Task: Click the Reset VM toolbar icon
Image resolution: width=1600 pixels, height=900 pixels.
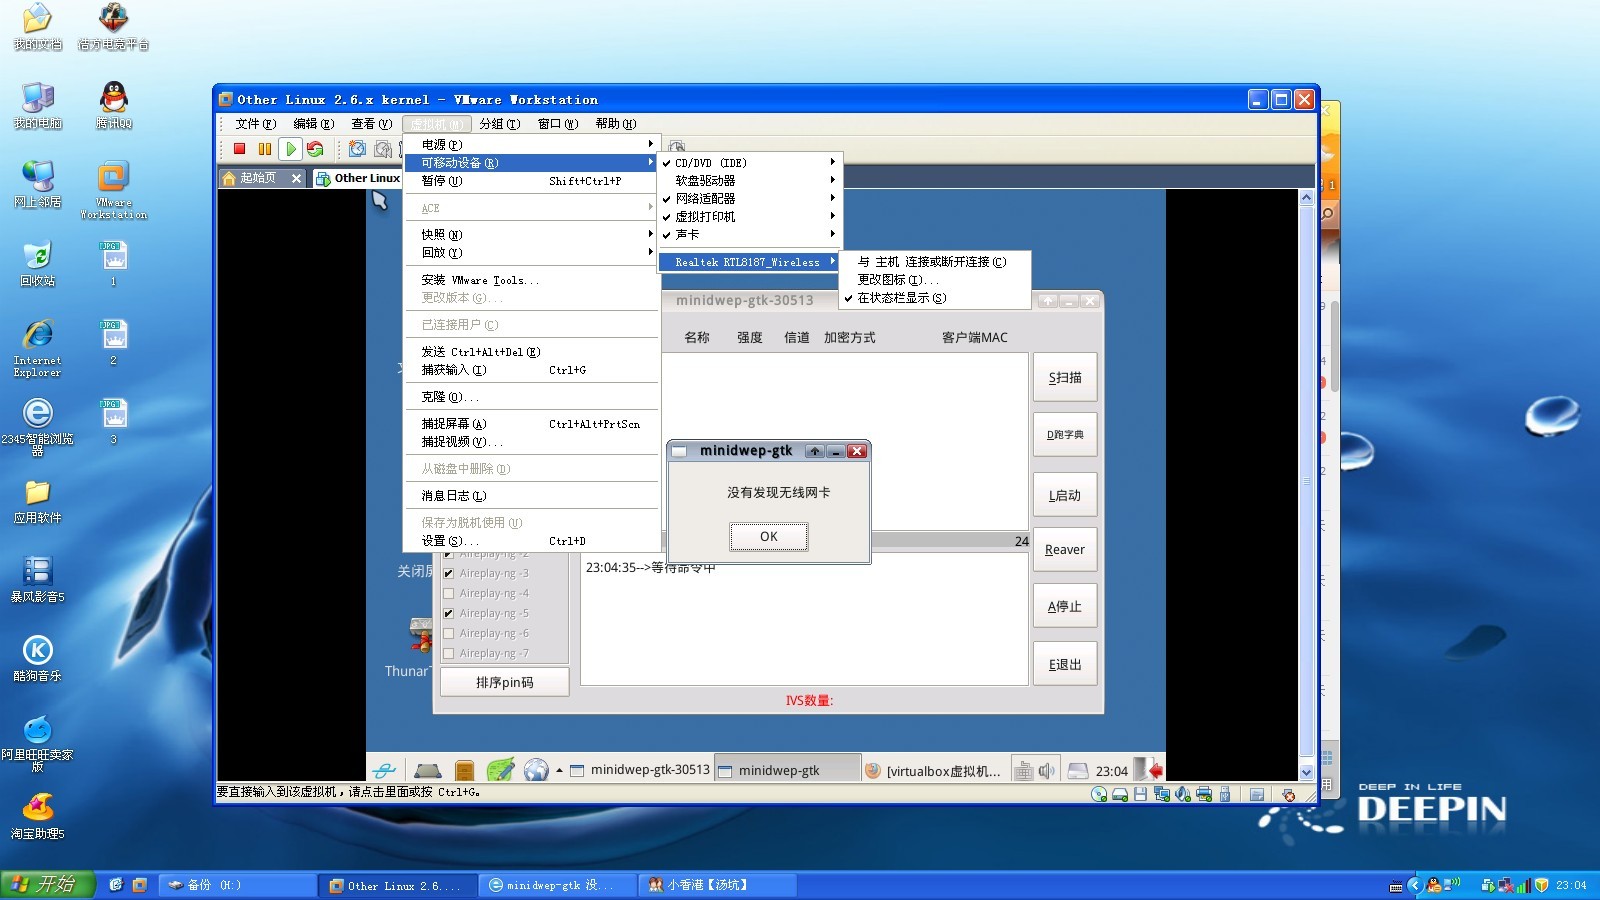Action: pos(315,149)
